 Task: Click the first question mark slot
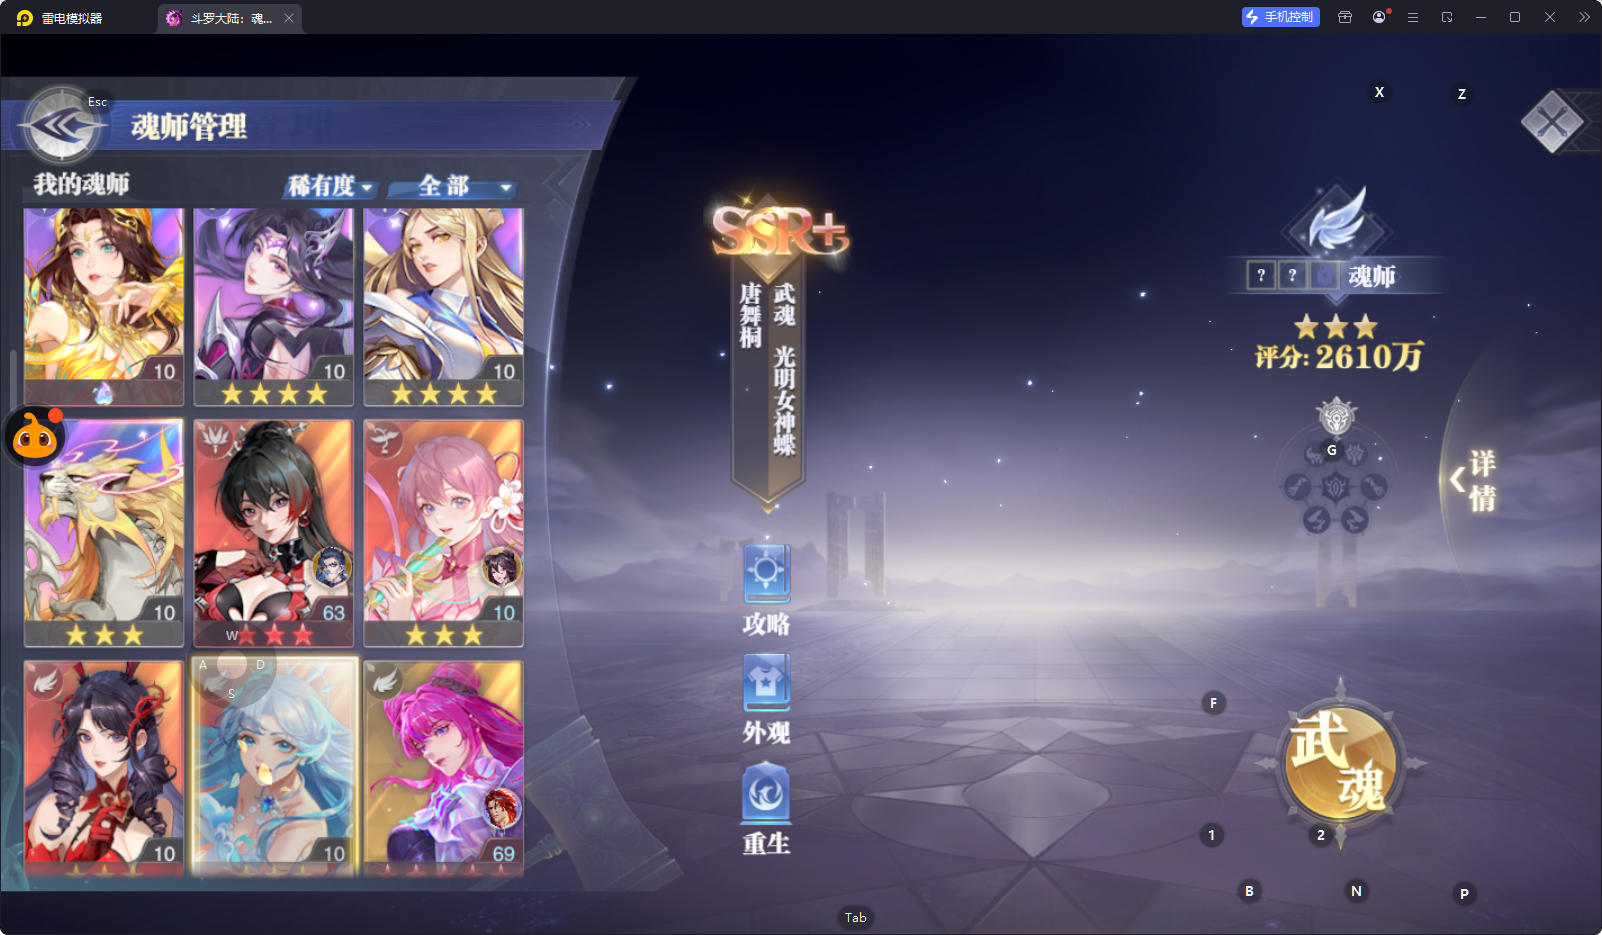[1261, 275]
